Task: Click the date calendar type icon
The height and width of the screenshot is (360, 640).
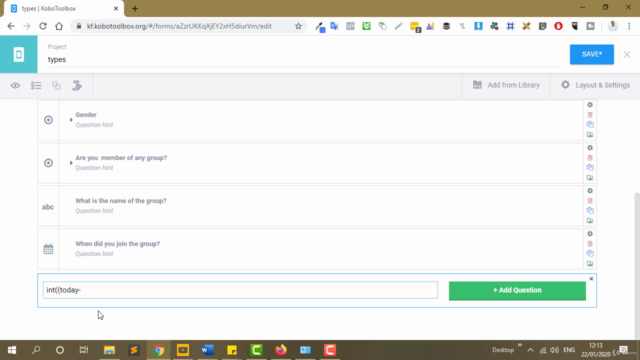Action: 48,249
